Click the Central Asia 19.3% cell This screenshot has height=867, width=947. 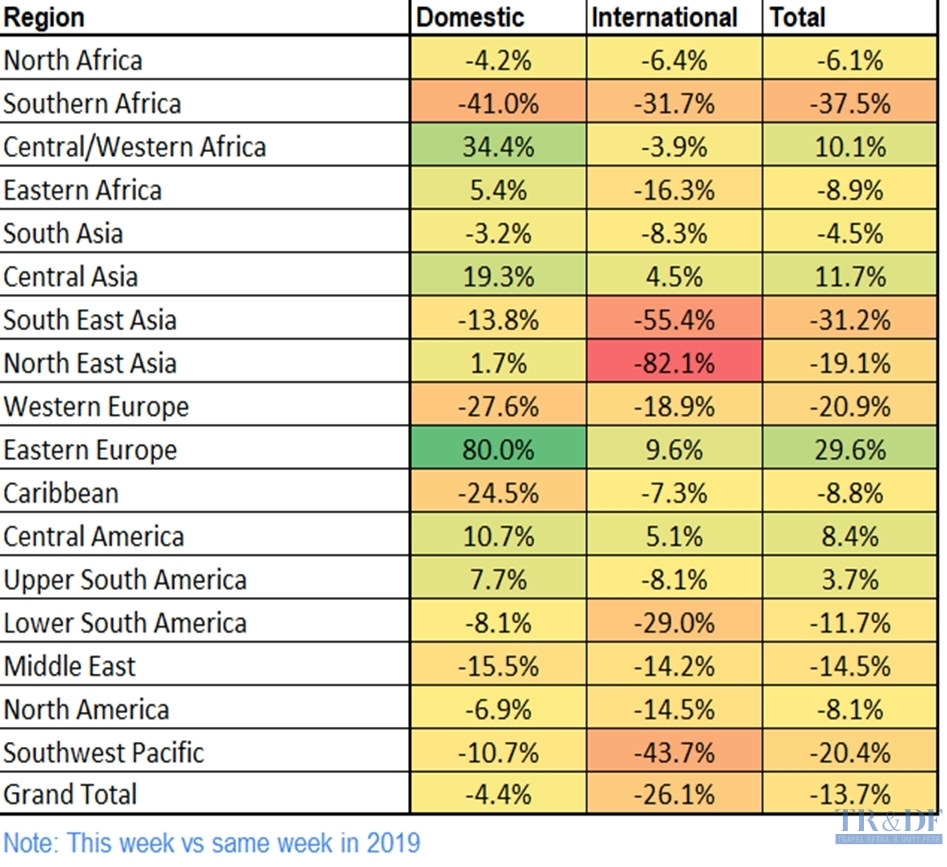tap(498, 277)
